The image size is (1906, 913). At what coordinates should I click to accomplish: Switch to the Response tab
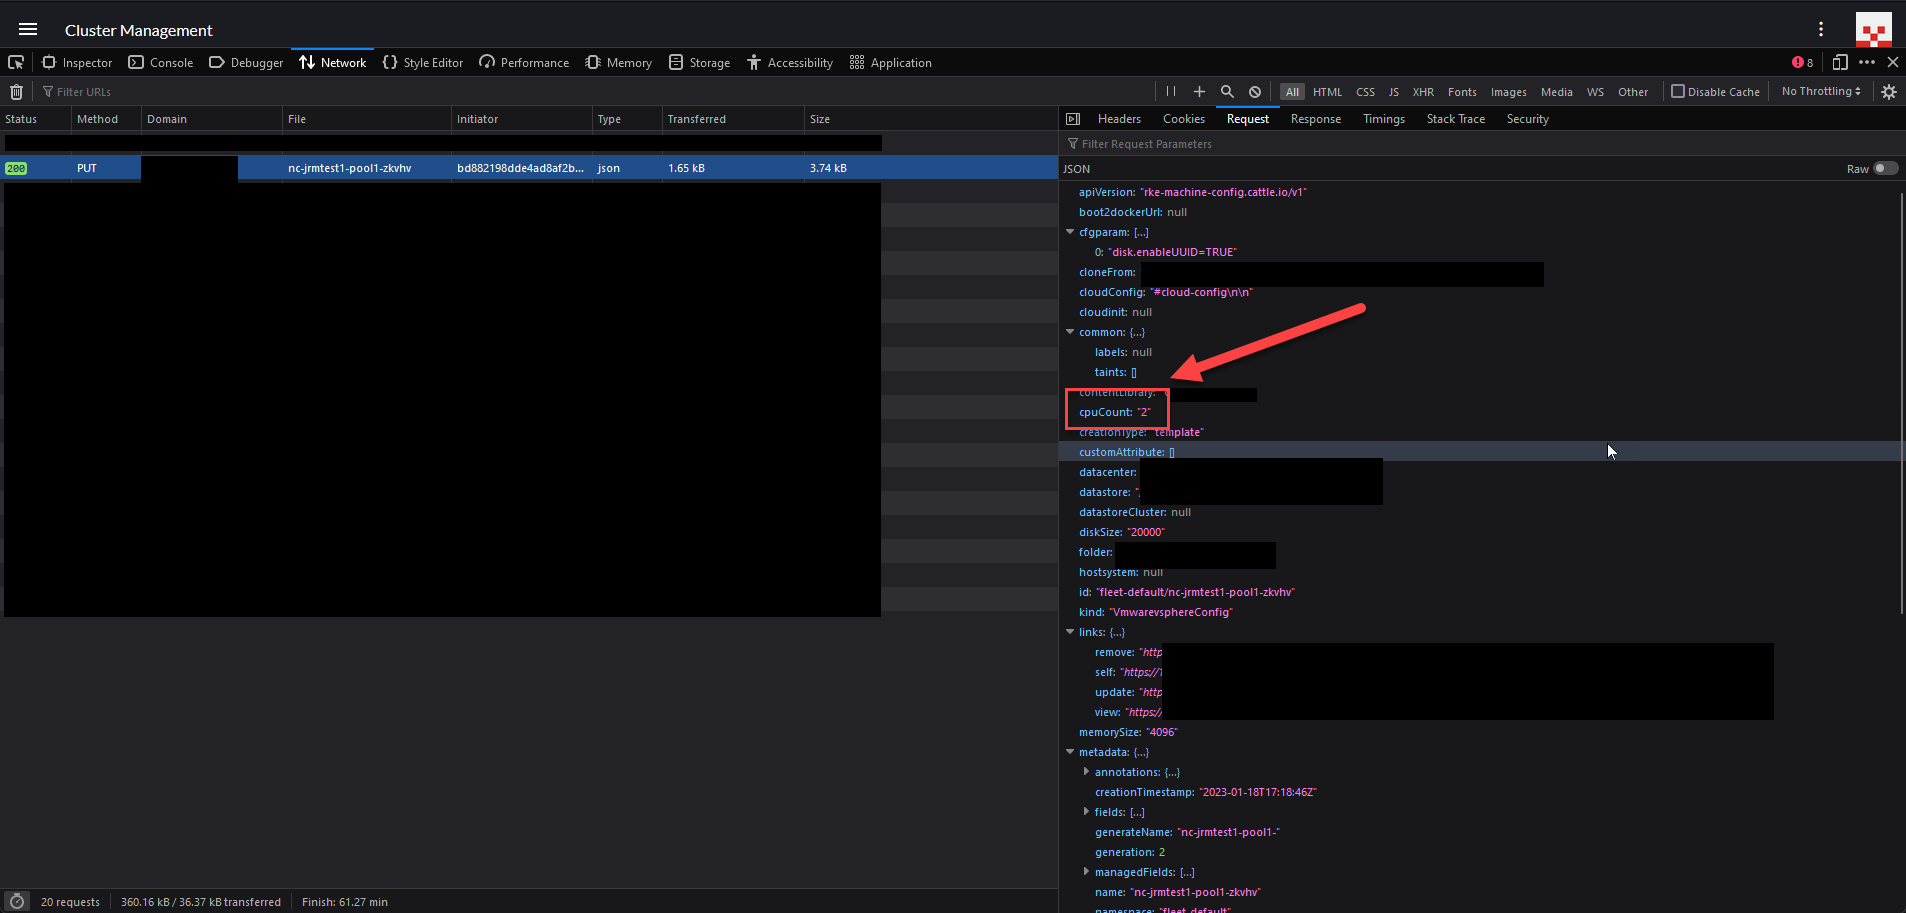coord(1315,118)
